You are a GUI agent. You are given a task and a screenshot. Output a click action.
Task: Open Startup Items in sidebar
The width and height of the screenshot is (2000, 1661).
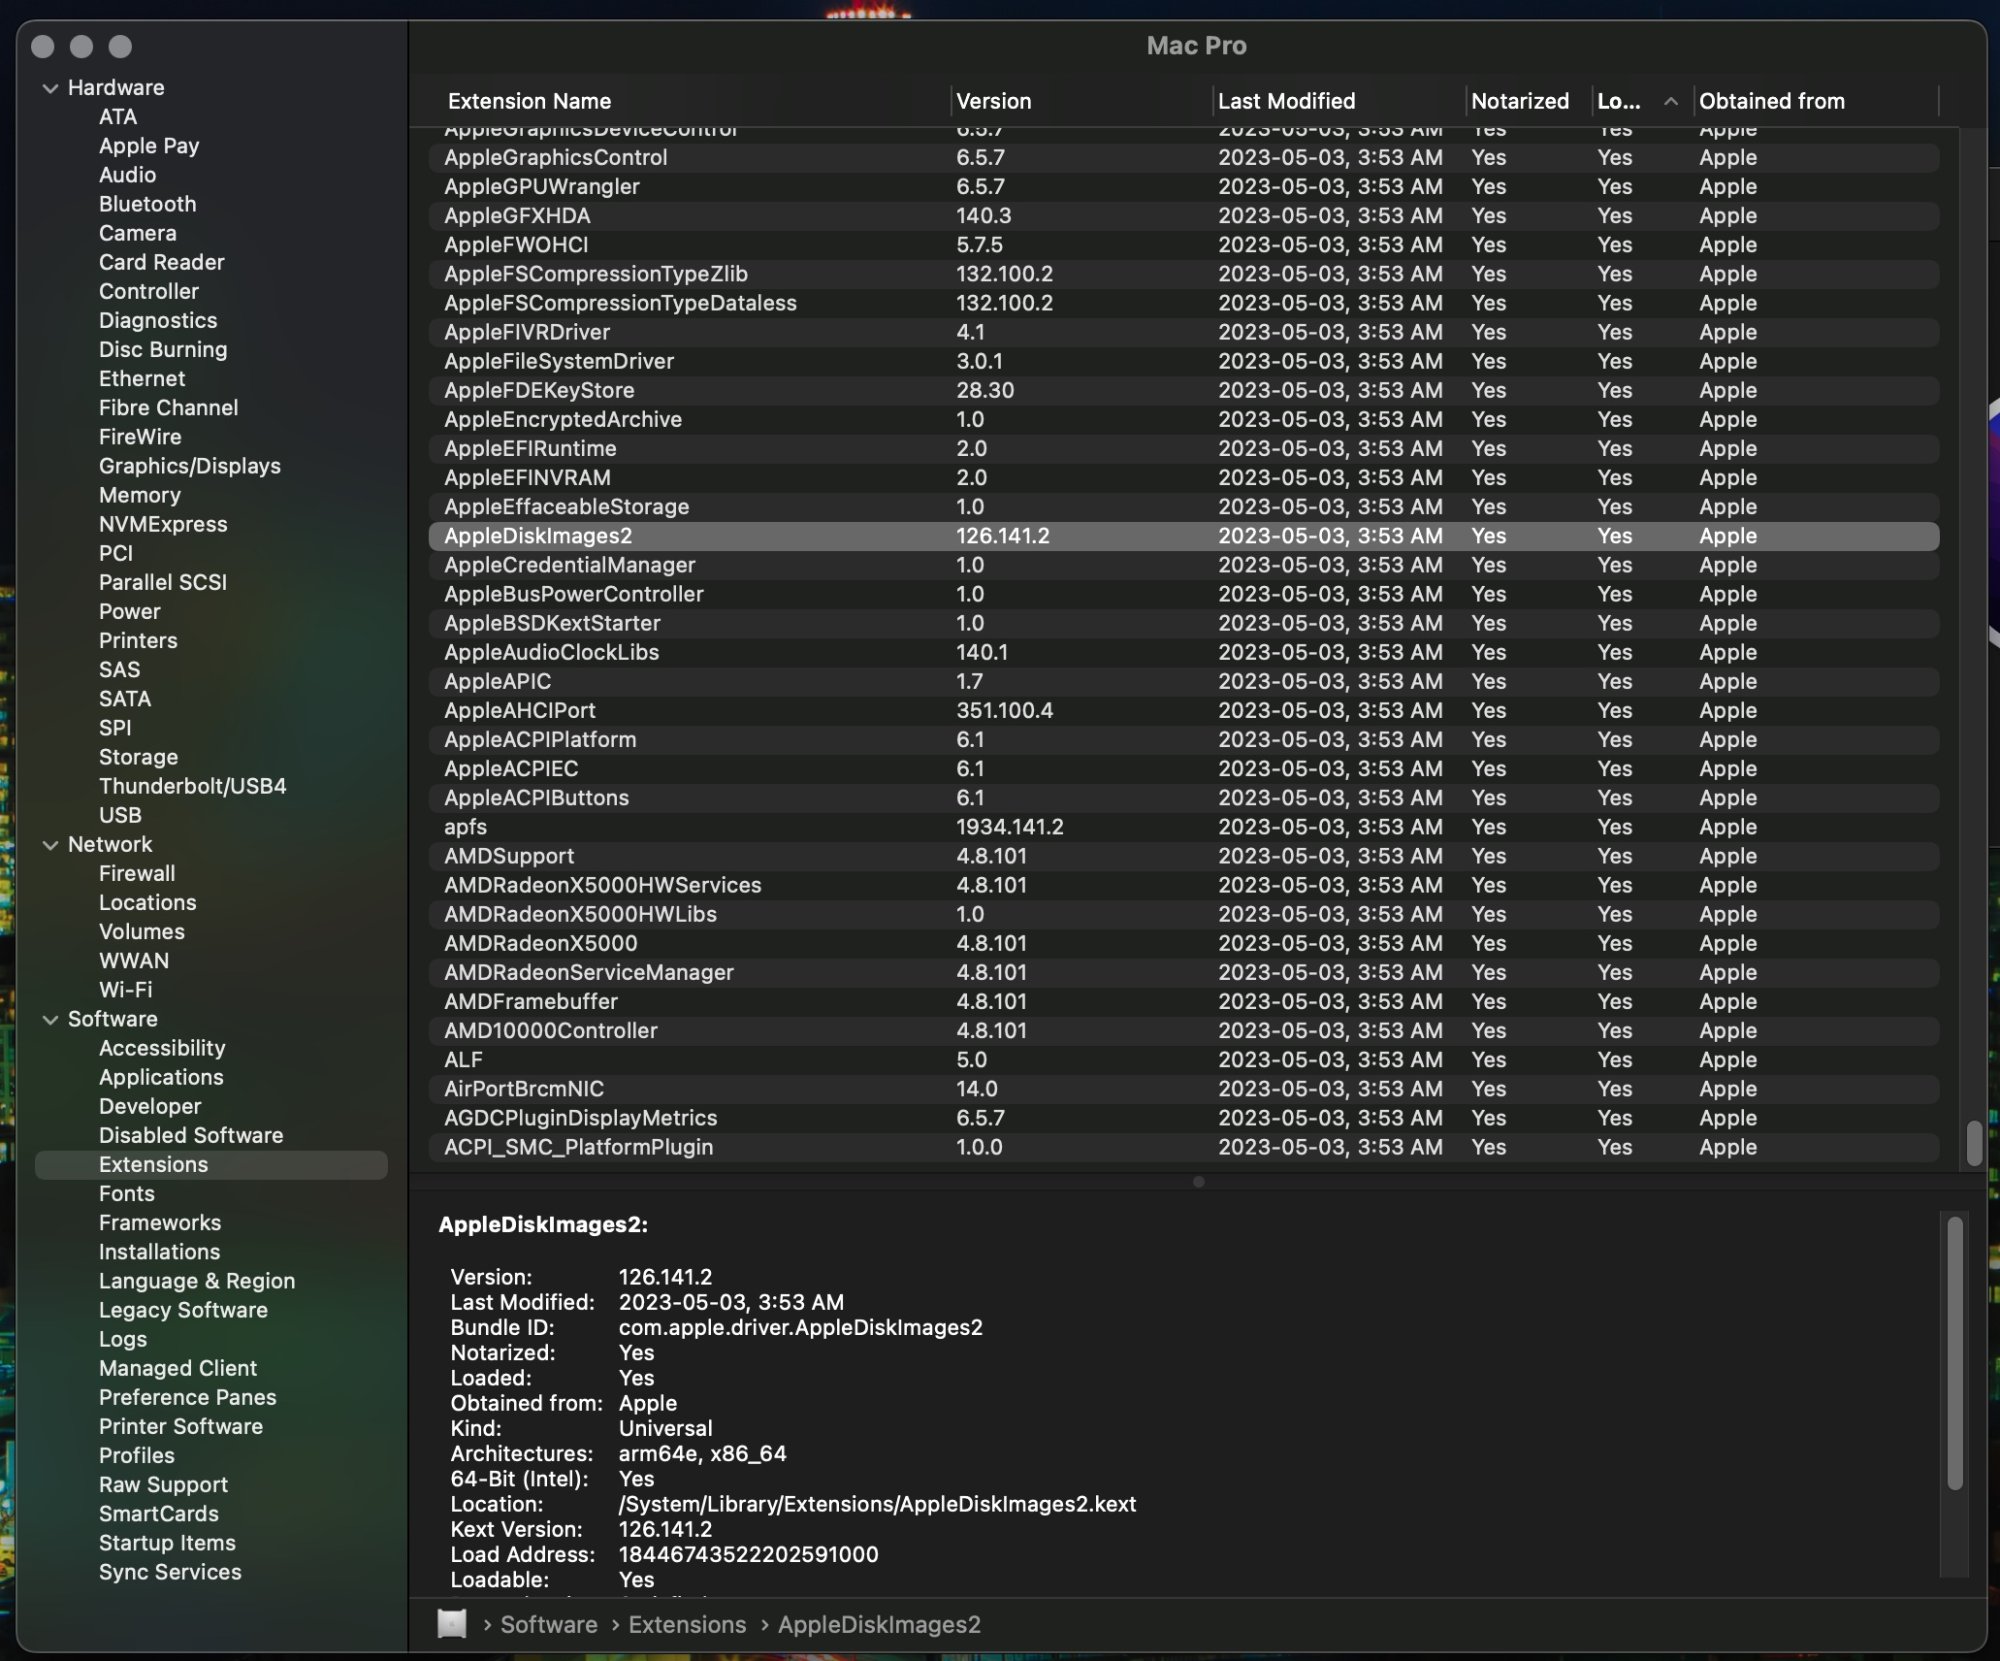(x=167, y=1543)
